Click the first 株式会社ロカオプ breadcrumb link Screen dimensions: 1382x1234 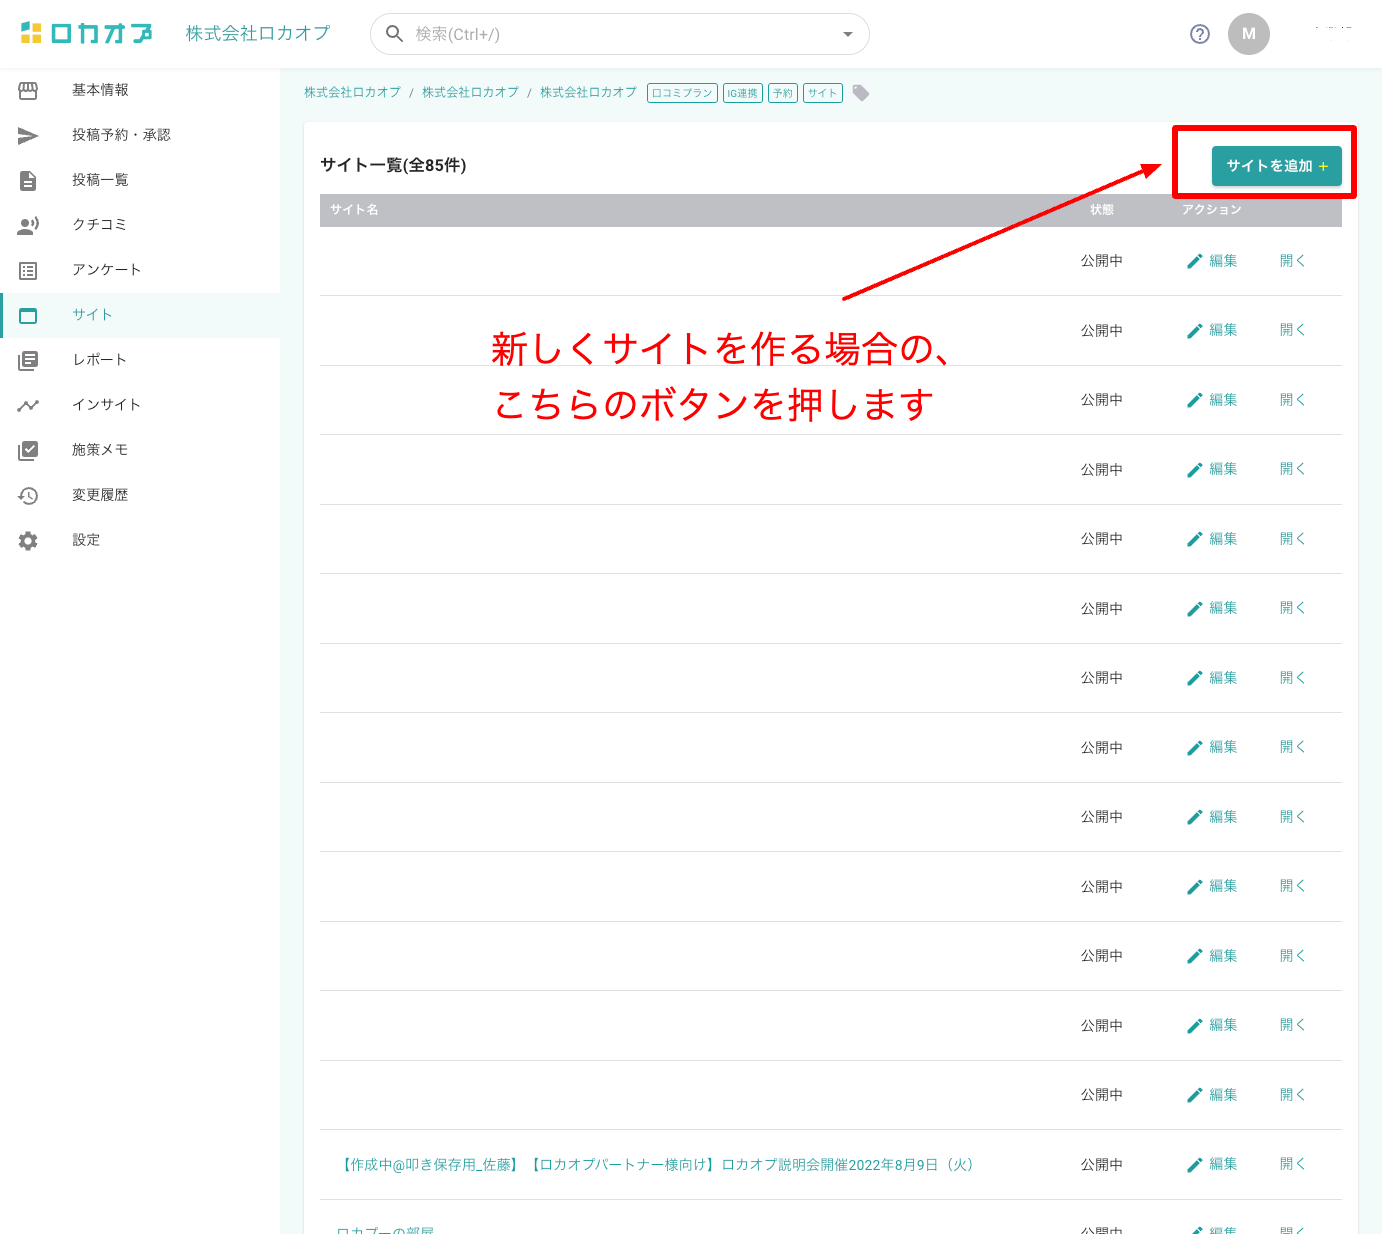[352, 93]
